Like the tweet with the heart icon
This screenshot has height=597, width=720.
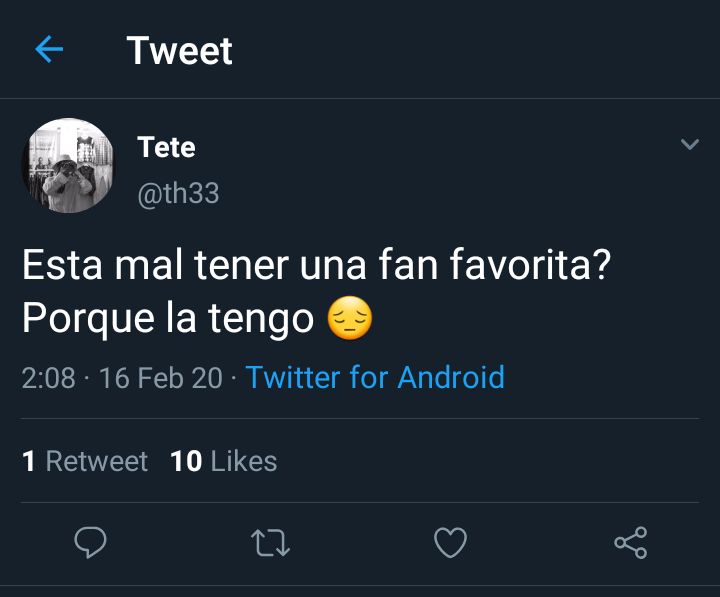click(x=450, y=542)
